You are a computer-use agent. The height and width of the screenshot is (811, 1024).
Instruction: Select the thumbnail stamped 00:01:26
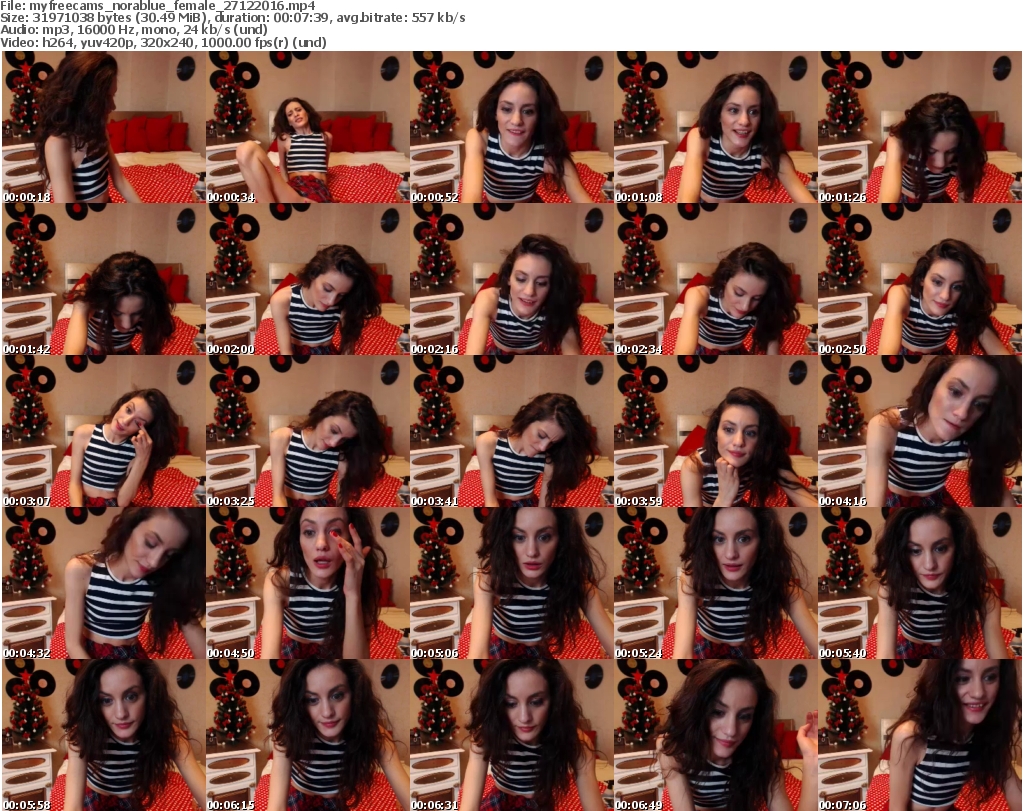pos(920,127)
